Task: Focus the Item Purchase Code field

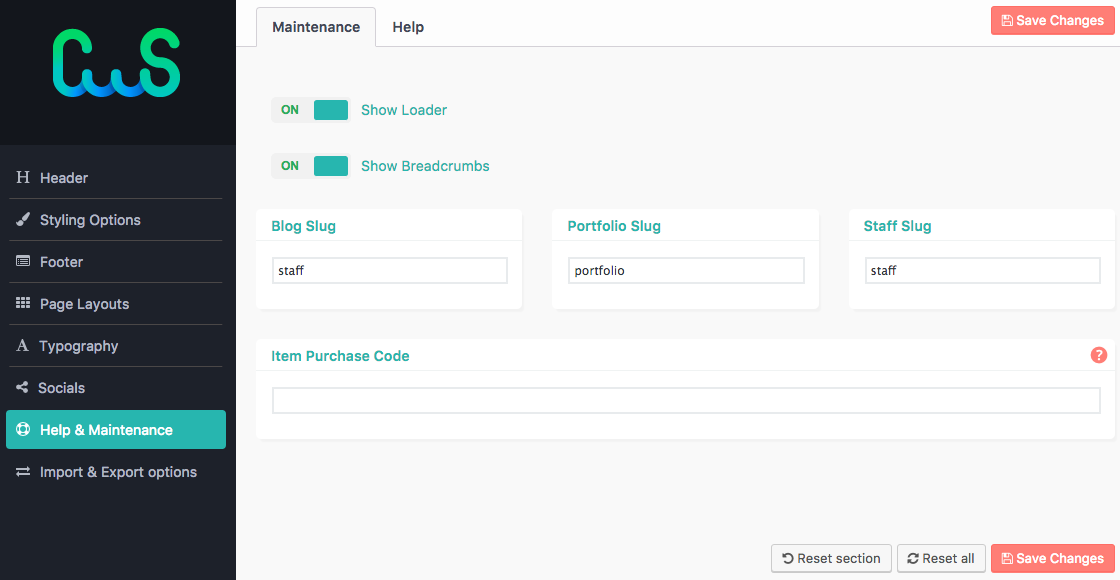Action: click(x=686, y=401)
